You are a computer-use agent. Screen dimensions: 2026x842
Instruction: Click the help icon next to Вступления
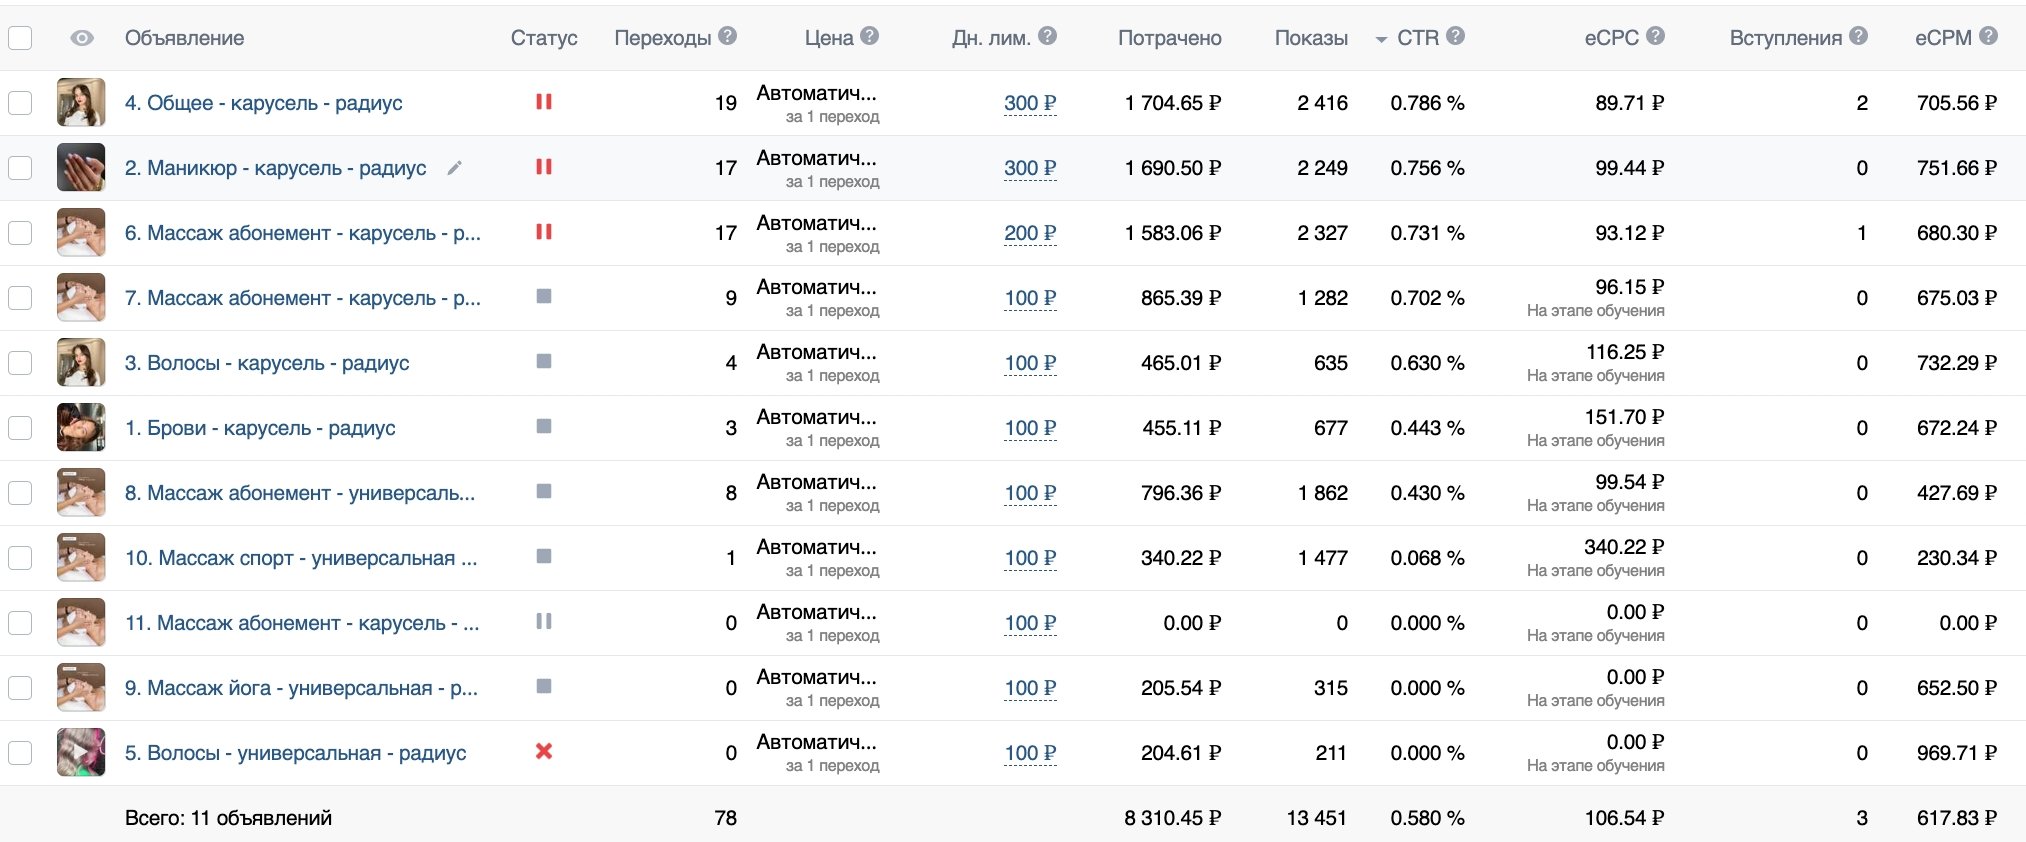(x=1858, y=36)
